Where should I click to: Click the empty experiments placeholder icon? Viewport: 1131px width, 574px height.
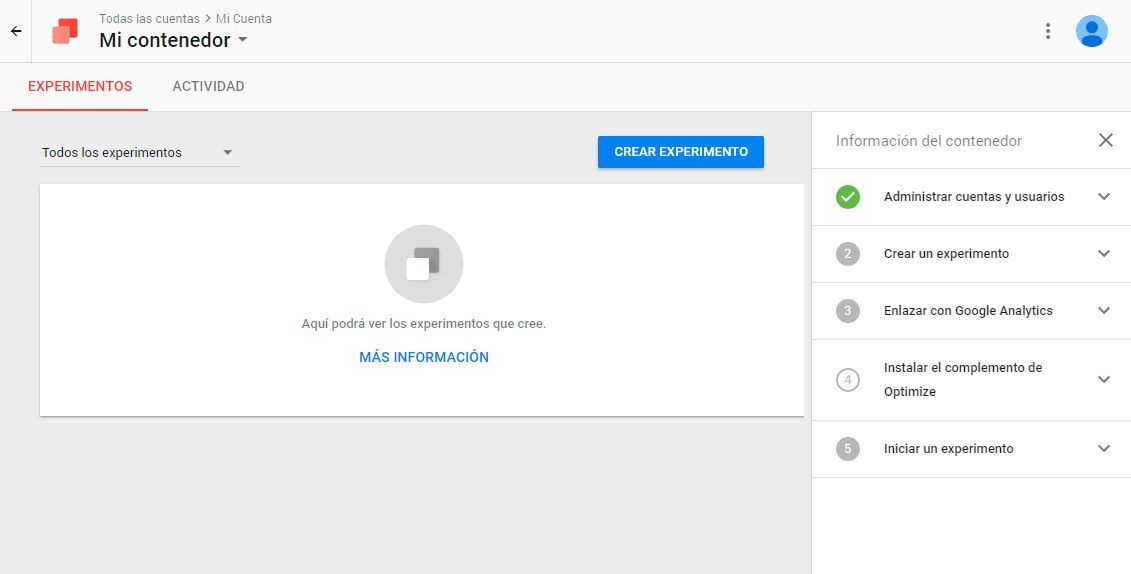coord(423,264)
